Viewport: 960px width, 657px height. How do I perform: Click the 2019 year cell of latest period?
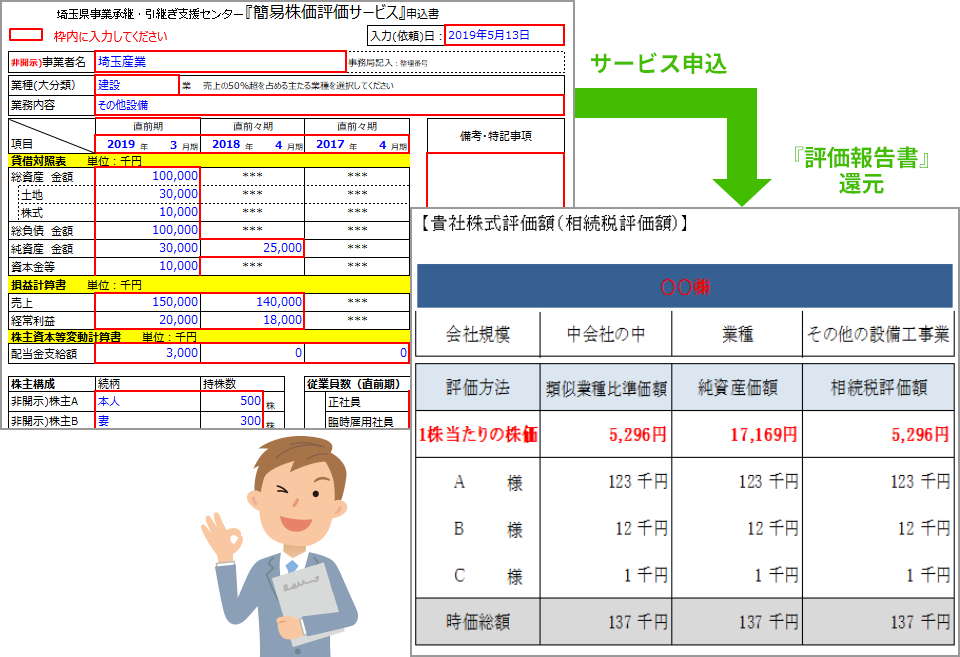click(120, 144)
